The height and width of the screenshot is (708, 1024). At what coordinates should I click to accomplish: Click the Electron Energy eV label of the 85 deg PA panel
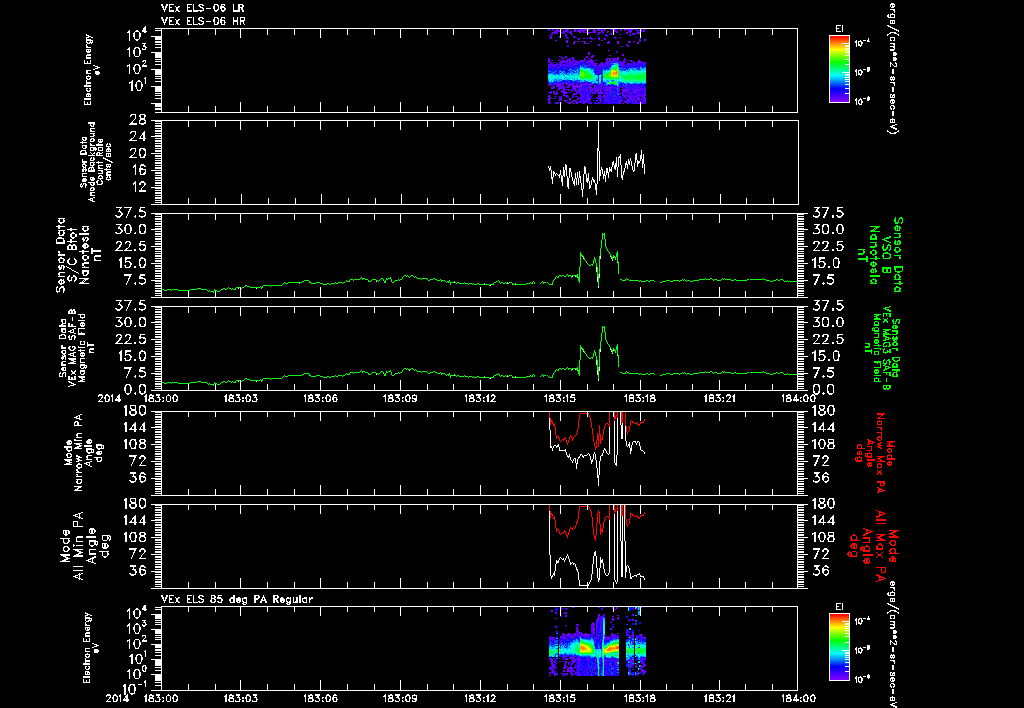(93, 648)
